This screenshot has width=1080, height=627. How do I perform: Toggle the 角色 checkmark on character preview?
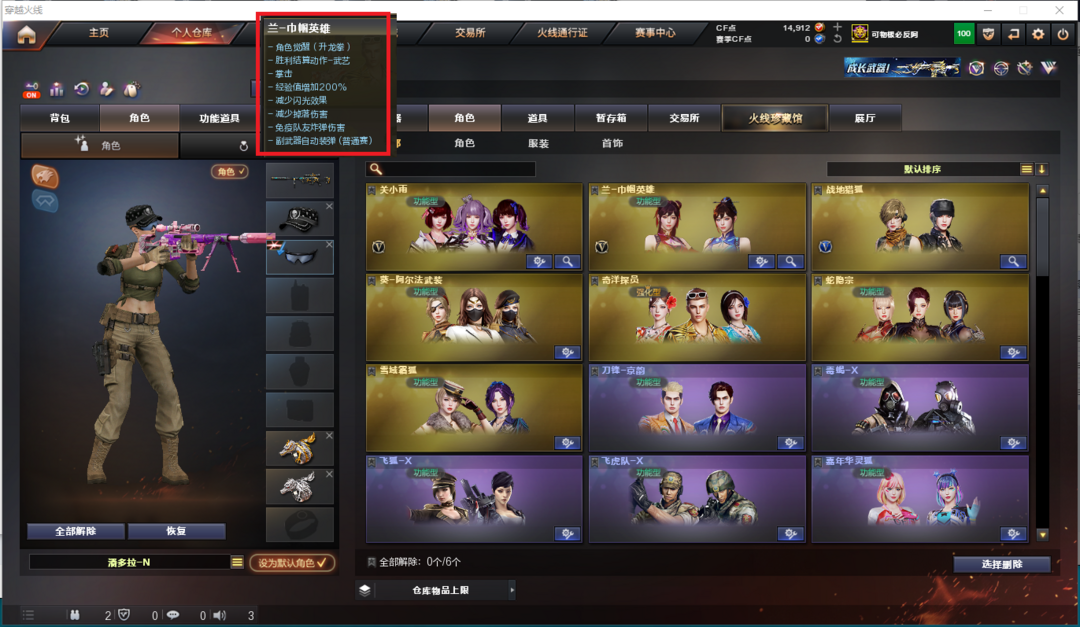click(229, 172)
